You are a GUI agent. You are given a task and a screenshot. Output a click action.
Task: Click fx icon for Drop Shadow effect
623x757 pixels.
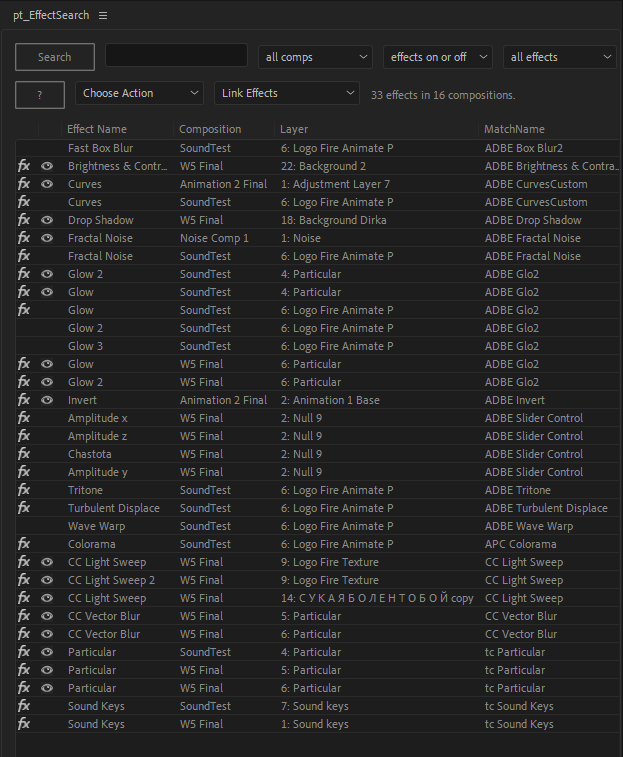24,220
